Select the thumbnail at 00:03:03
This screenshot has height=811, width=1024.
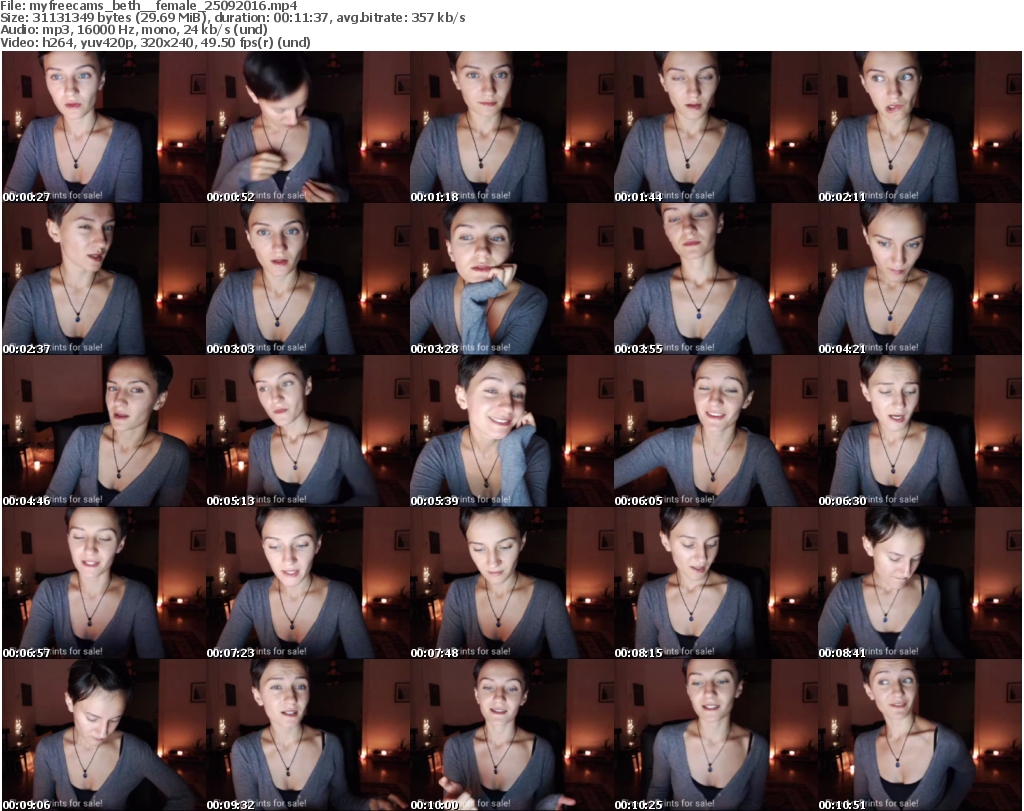[308, 279]
